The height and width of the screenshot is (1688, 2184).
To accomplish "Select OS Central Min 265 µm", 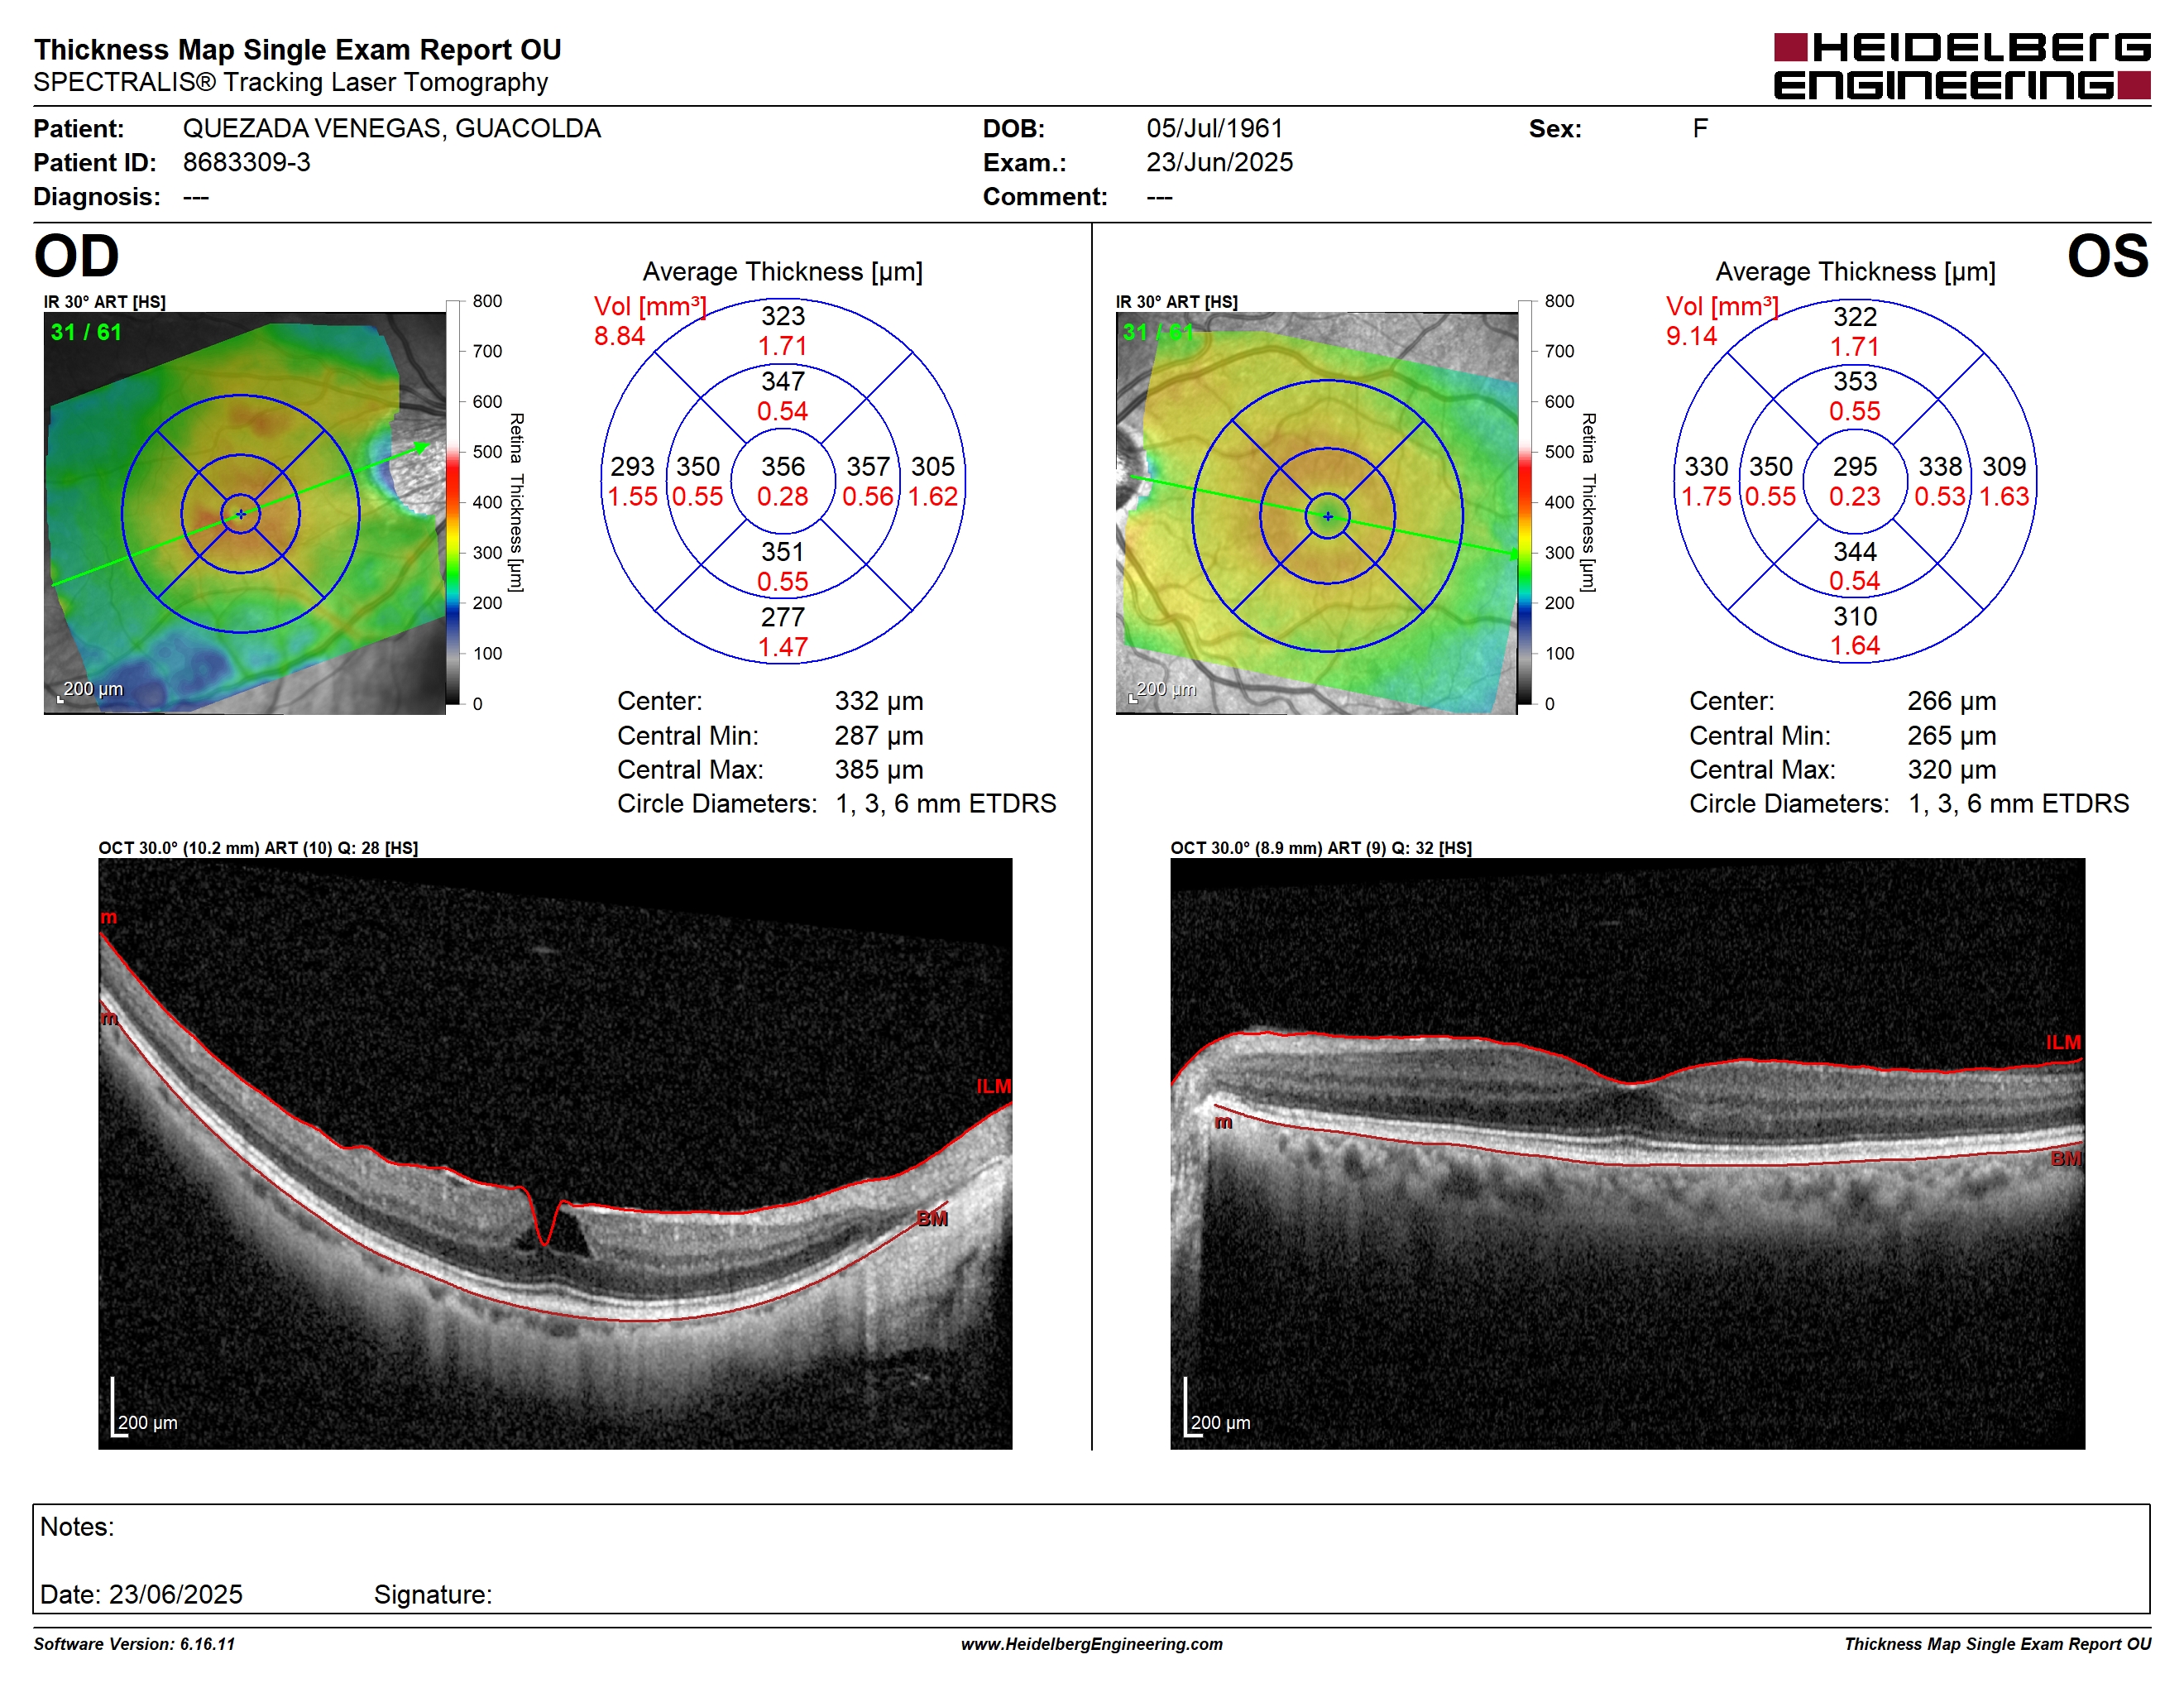I will click(x=1952, y=736).
